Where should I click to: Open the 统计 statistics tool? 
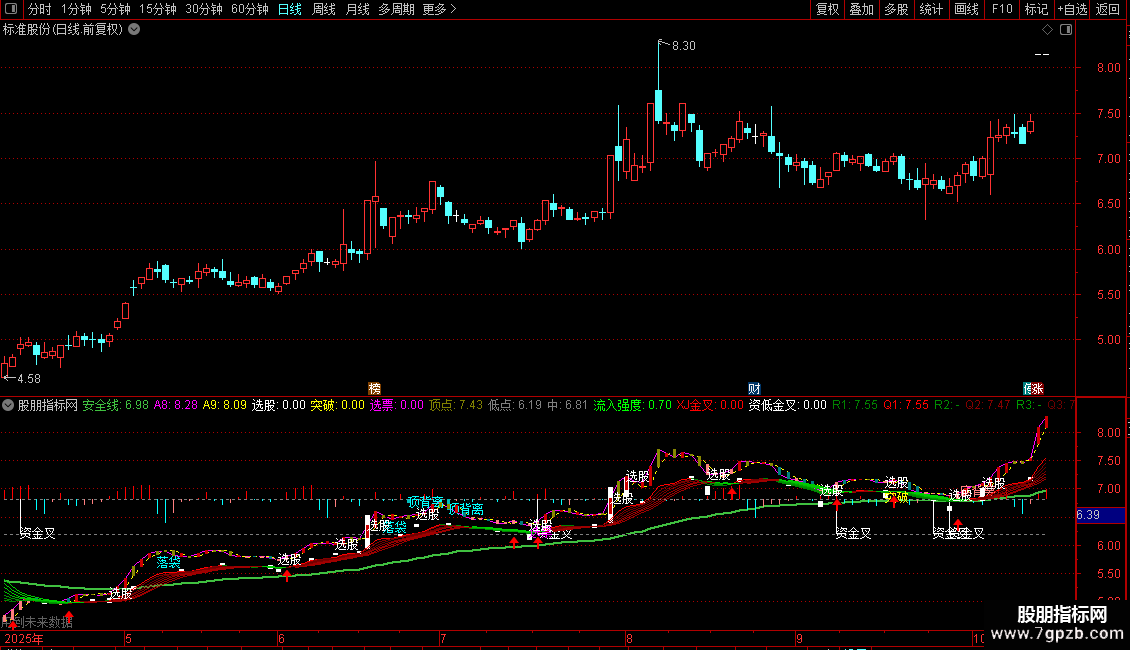tap(931, 9)
